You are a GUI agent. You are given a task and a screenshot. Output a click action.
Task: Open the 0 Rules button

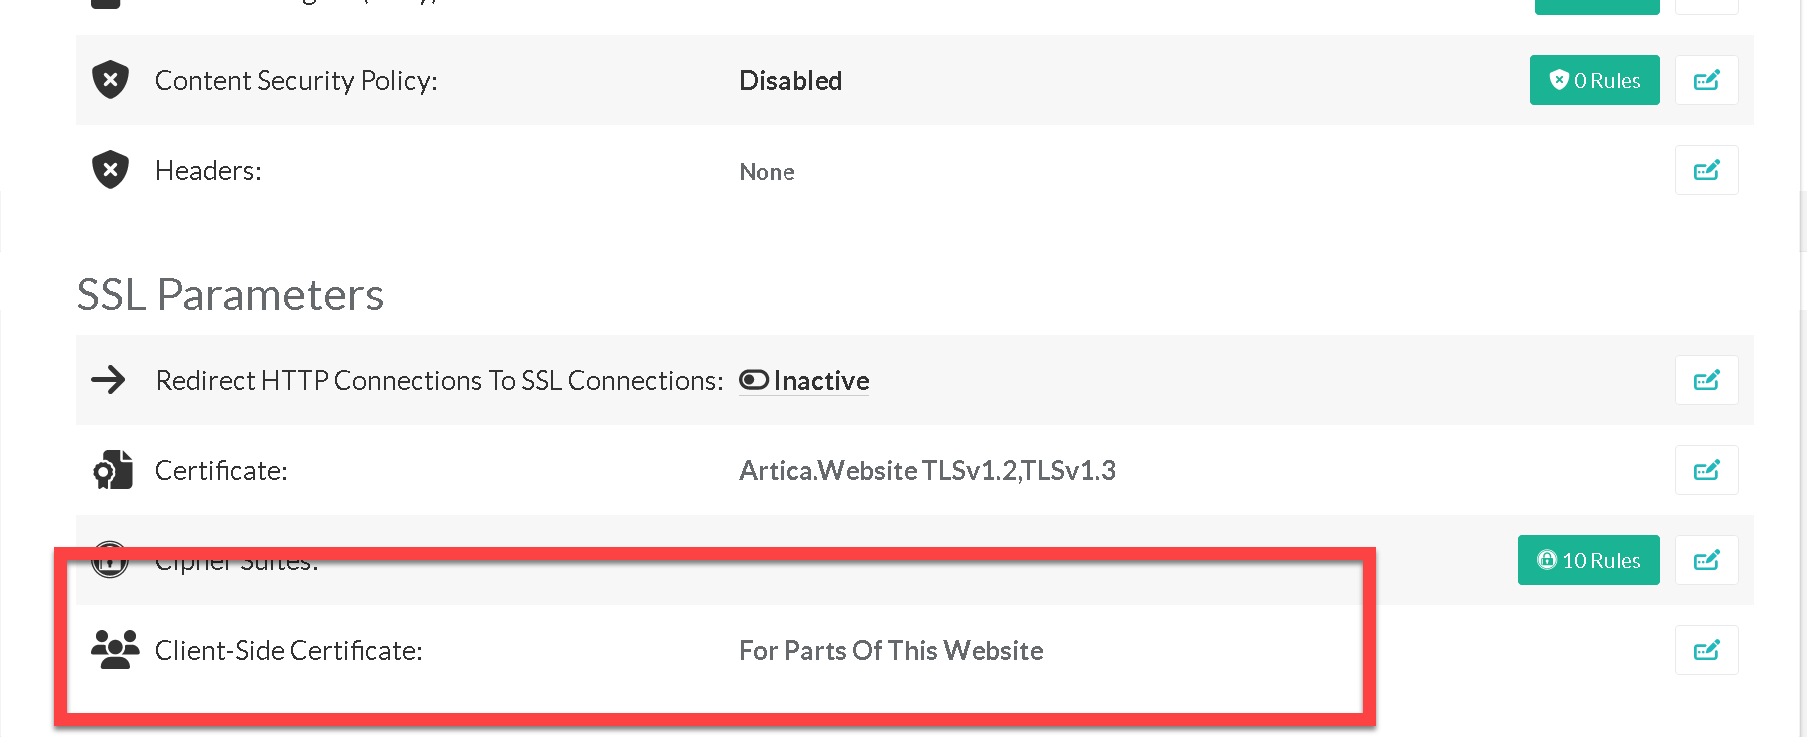click(1594, 80)
